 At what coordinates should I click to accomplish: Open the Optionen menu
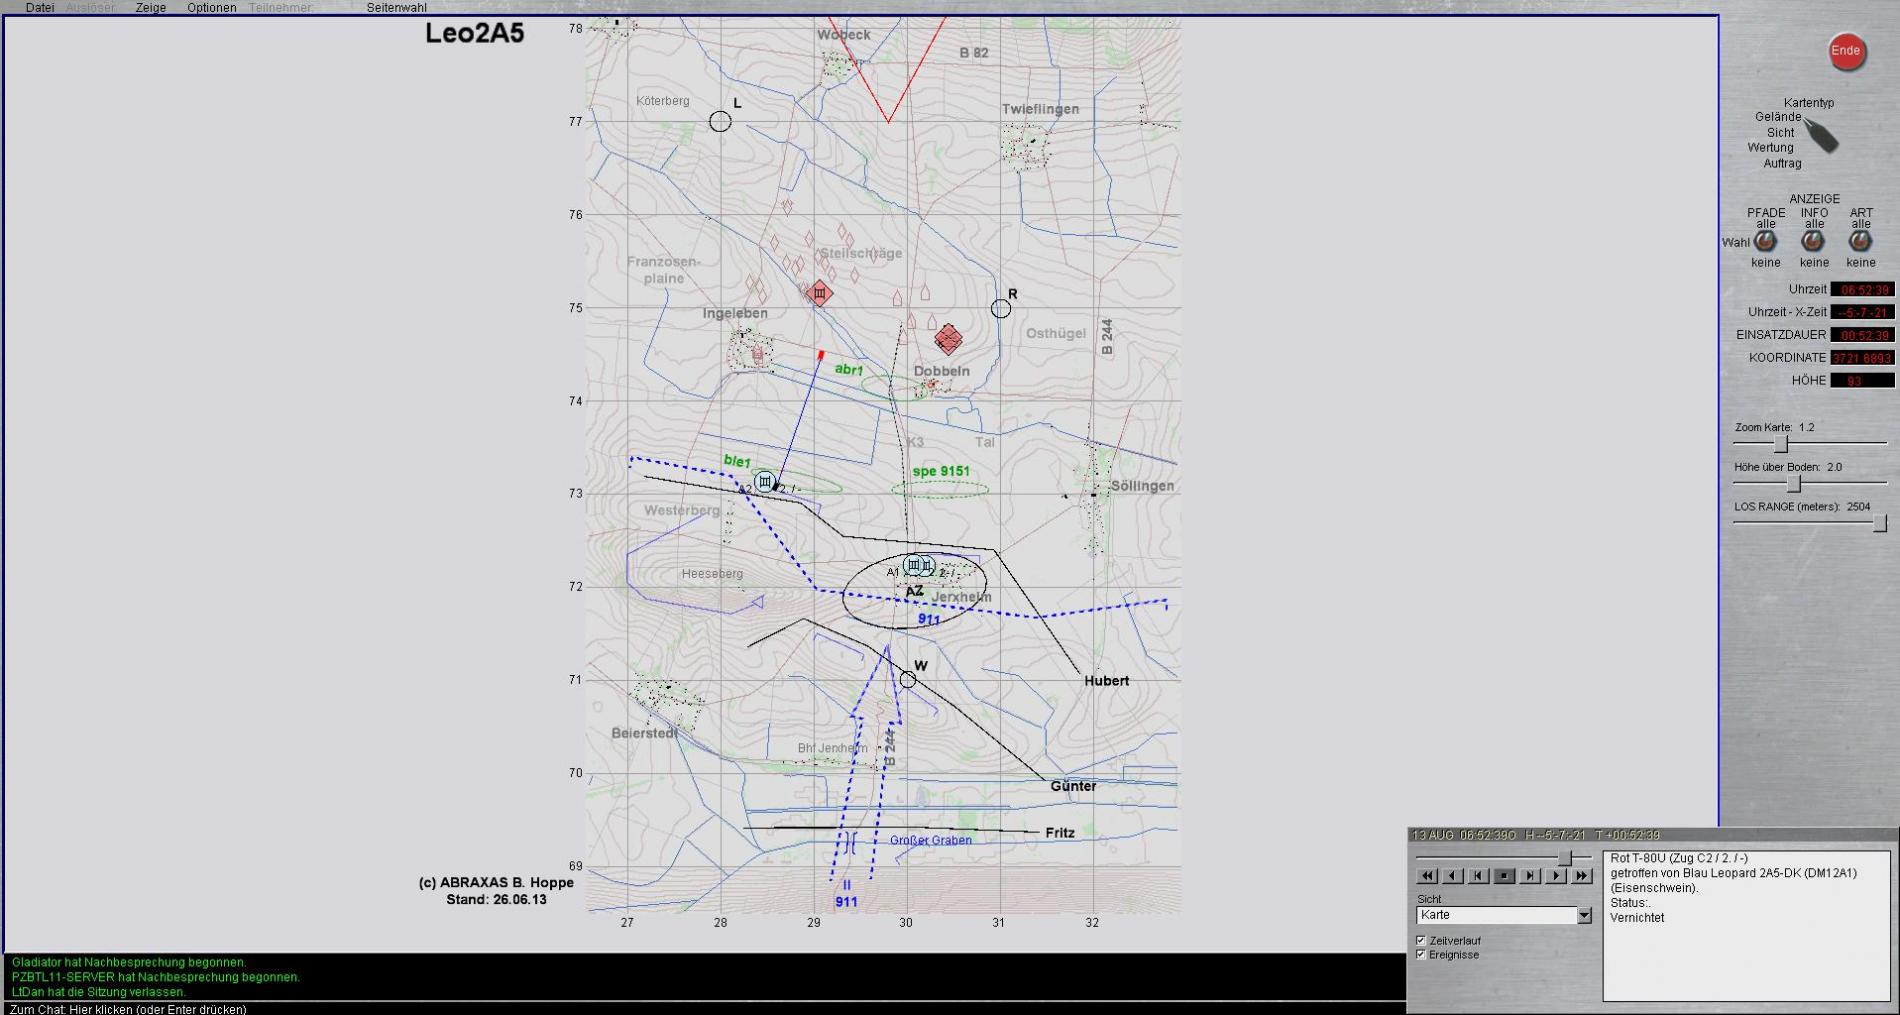(212, 8)
